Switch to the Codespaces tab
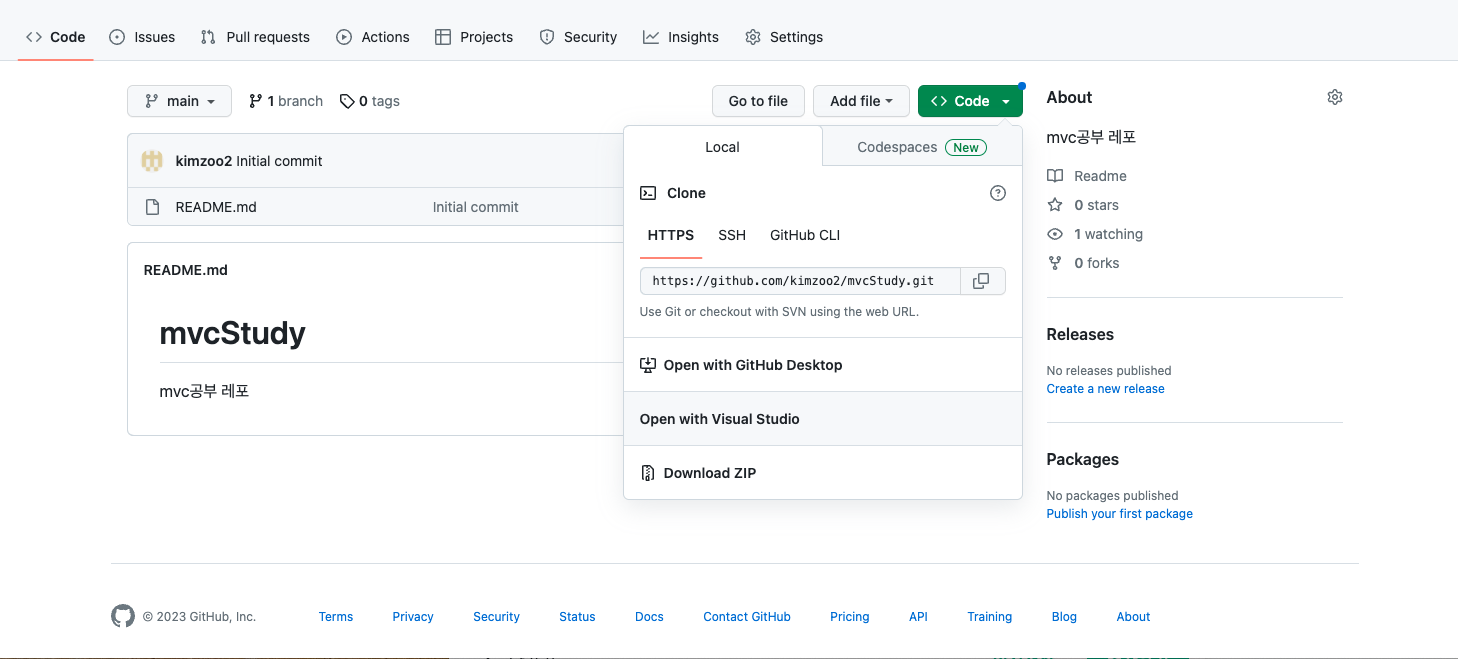The image size is (1458, 659). click(922, 147)
